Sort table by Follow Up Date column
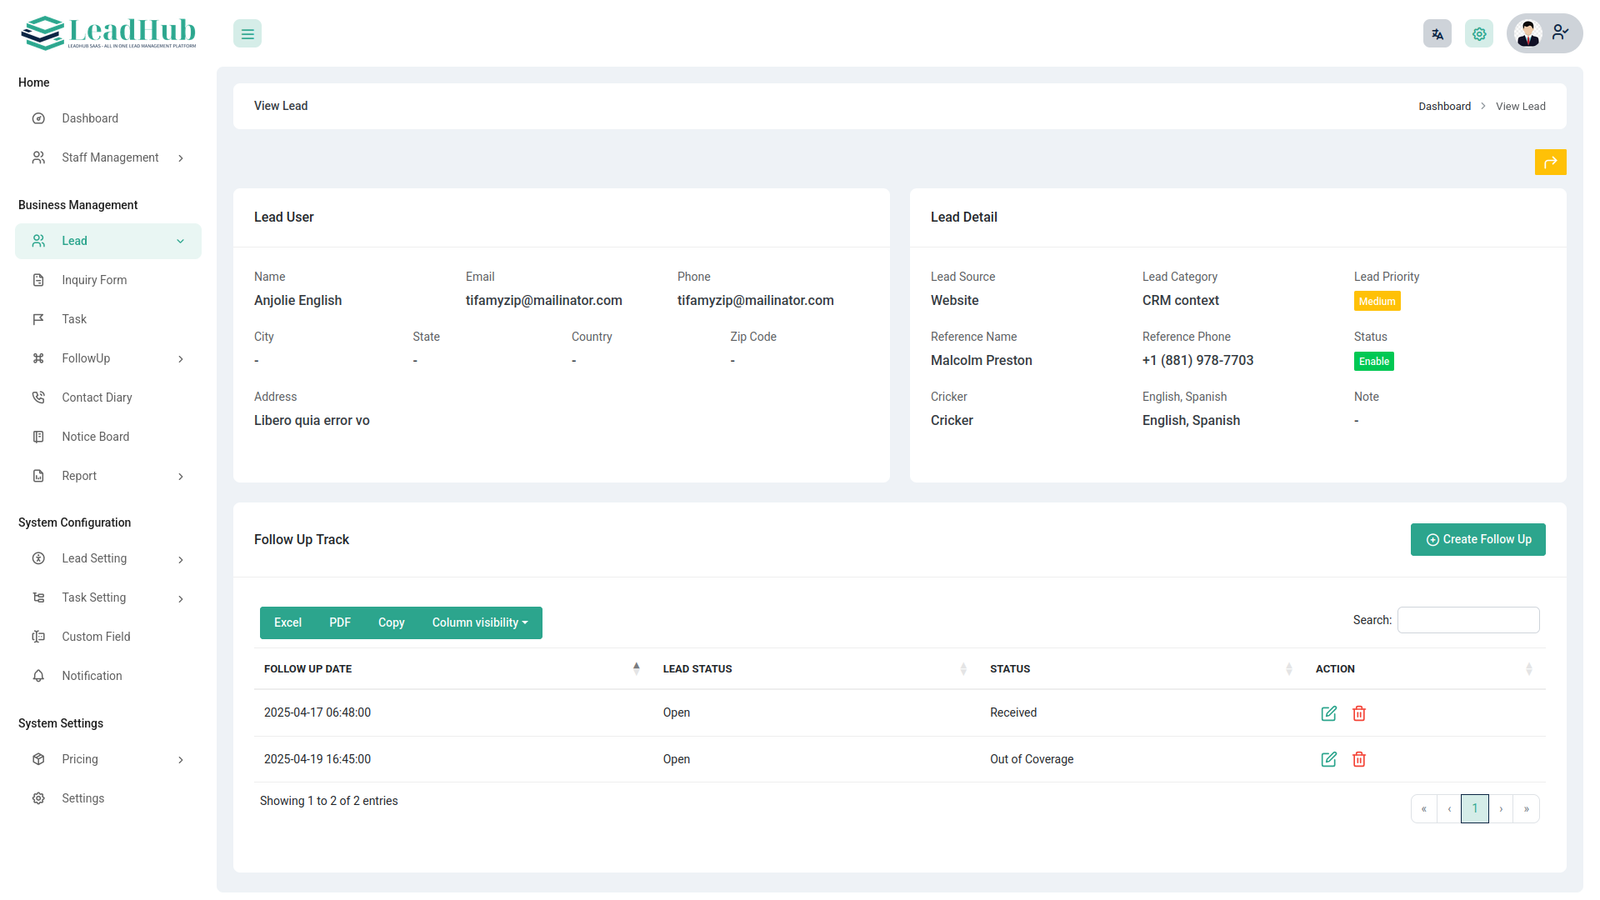Screen dimensions: 1600x900 pos(308,669)
